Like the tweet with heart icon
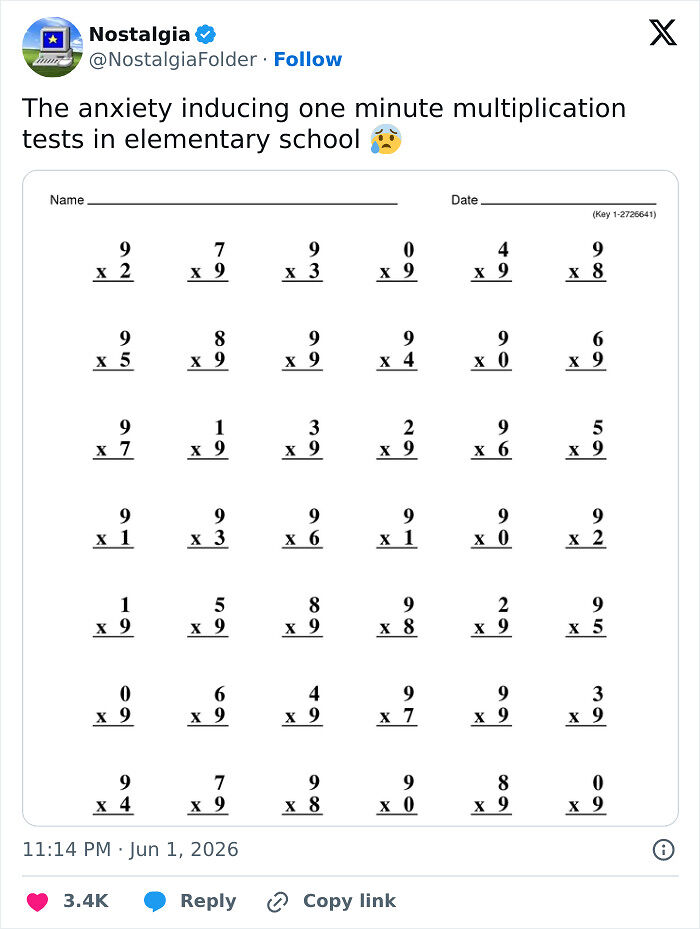This screenshot has width=700, height=929. click(x=37, y=902)
